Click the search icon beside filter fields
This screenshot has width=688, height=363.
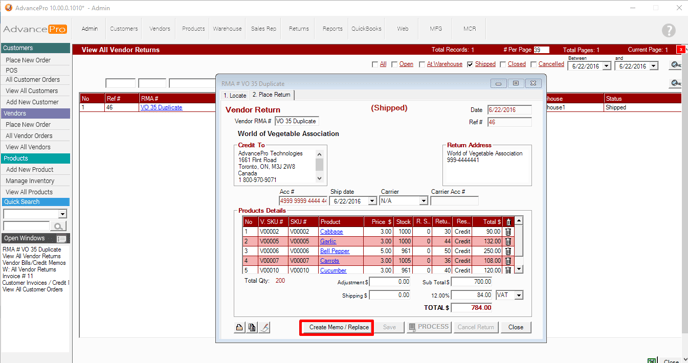[675, 83]
